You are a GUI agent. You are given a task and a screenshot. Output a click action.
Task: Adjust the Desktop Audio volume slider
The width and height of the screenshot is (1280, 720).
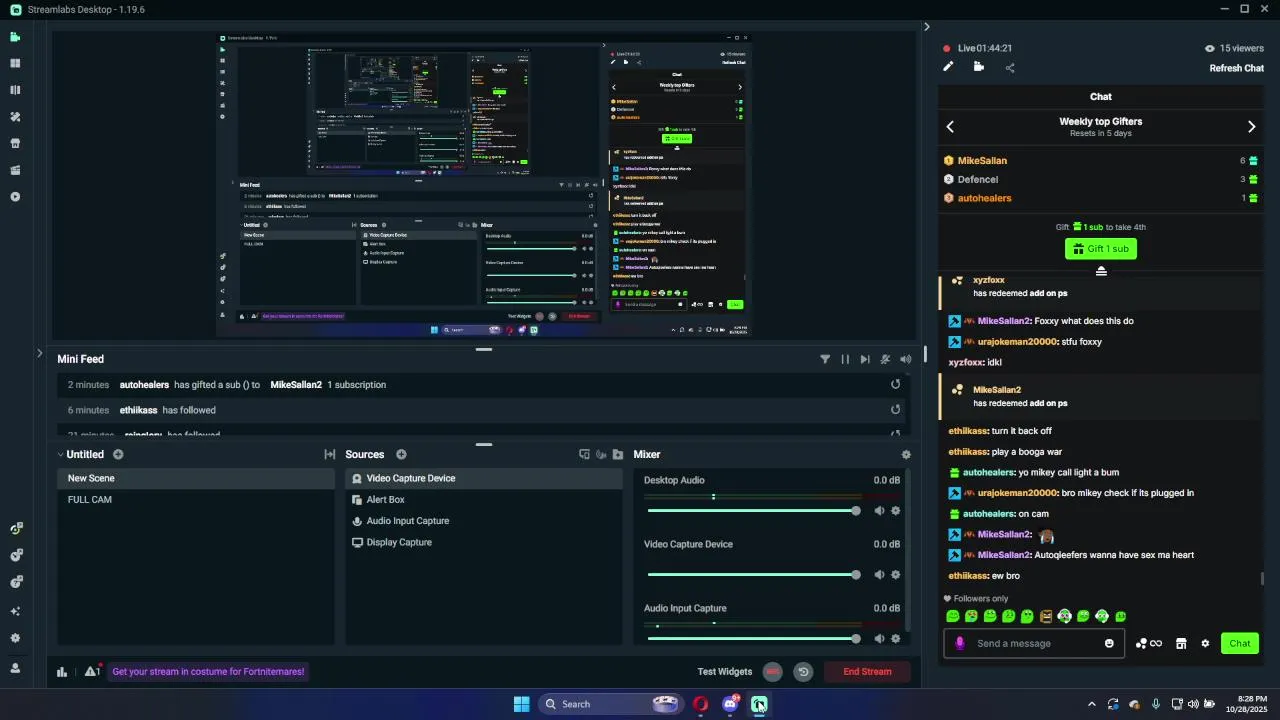pyautogui.click(x=754, y=510)
